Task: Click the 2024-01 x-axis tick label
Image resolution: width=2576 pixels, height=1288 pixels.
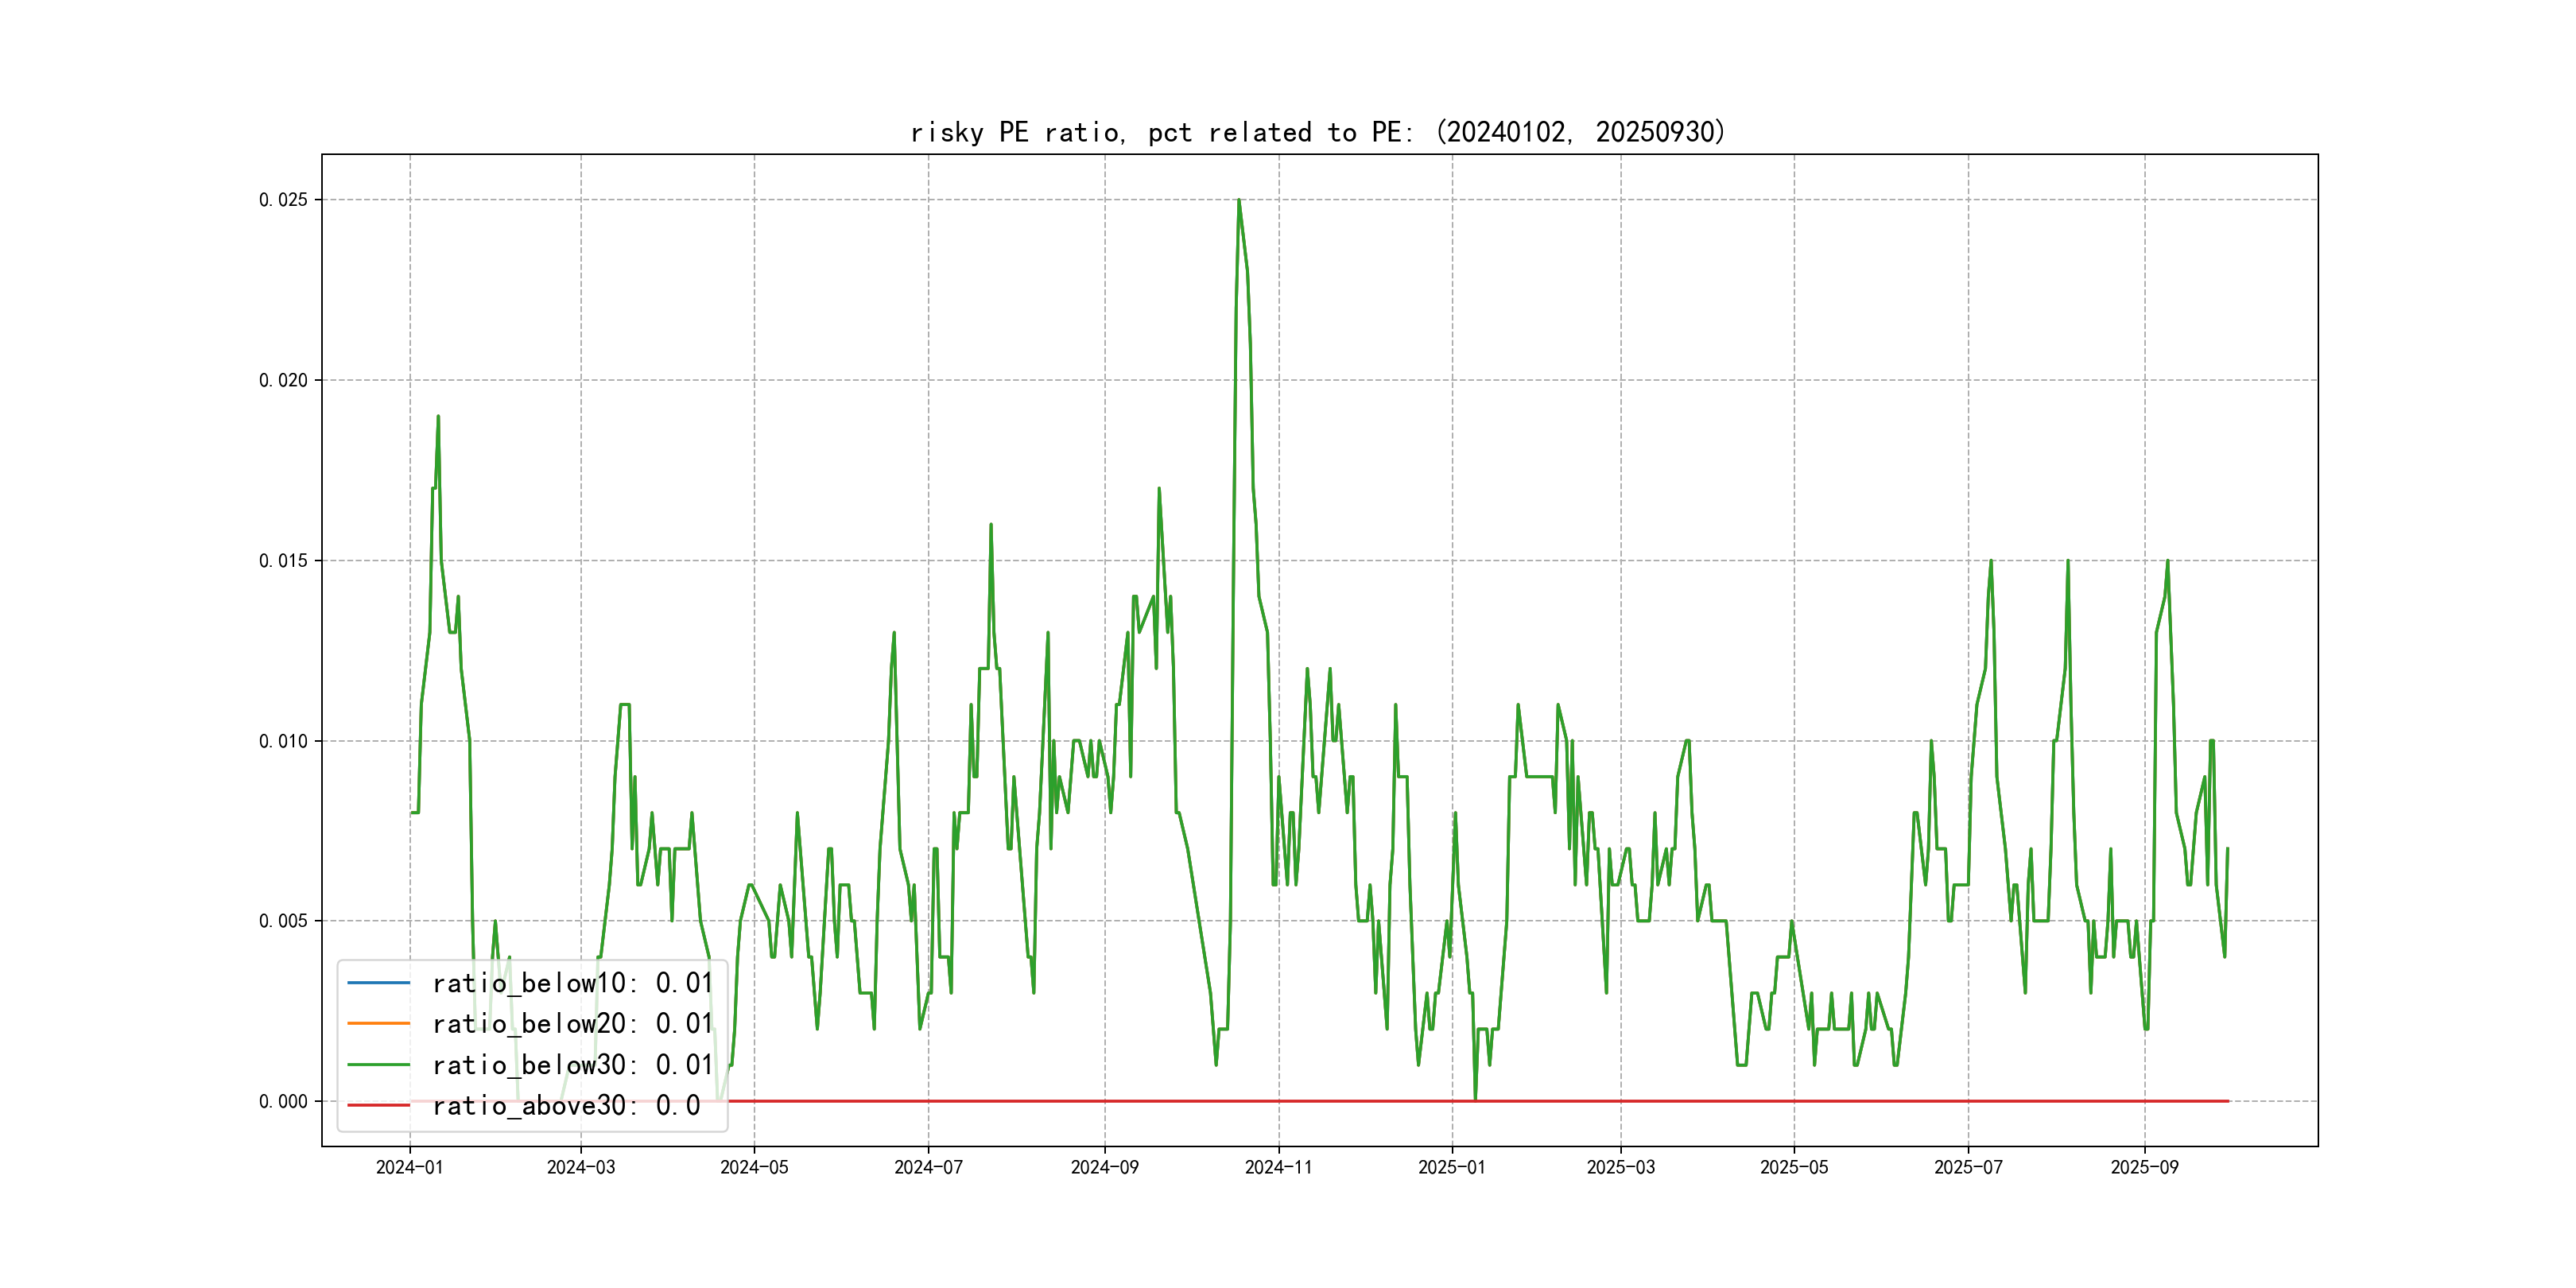Action: pos(409,1167)
